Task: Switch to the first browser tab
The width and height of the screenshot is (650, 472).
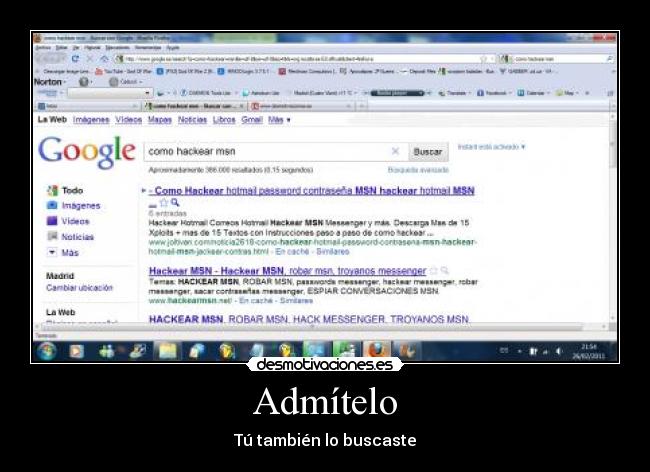Action: point(88,106)
